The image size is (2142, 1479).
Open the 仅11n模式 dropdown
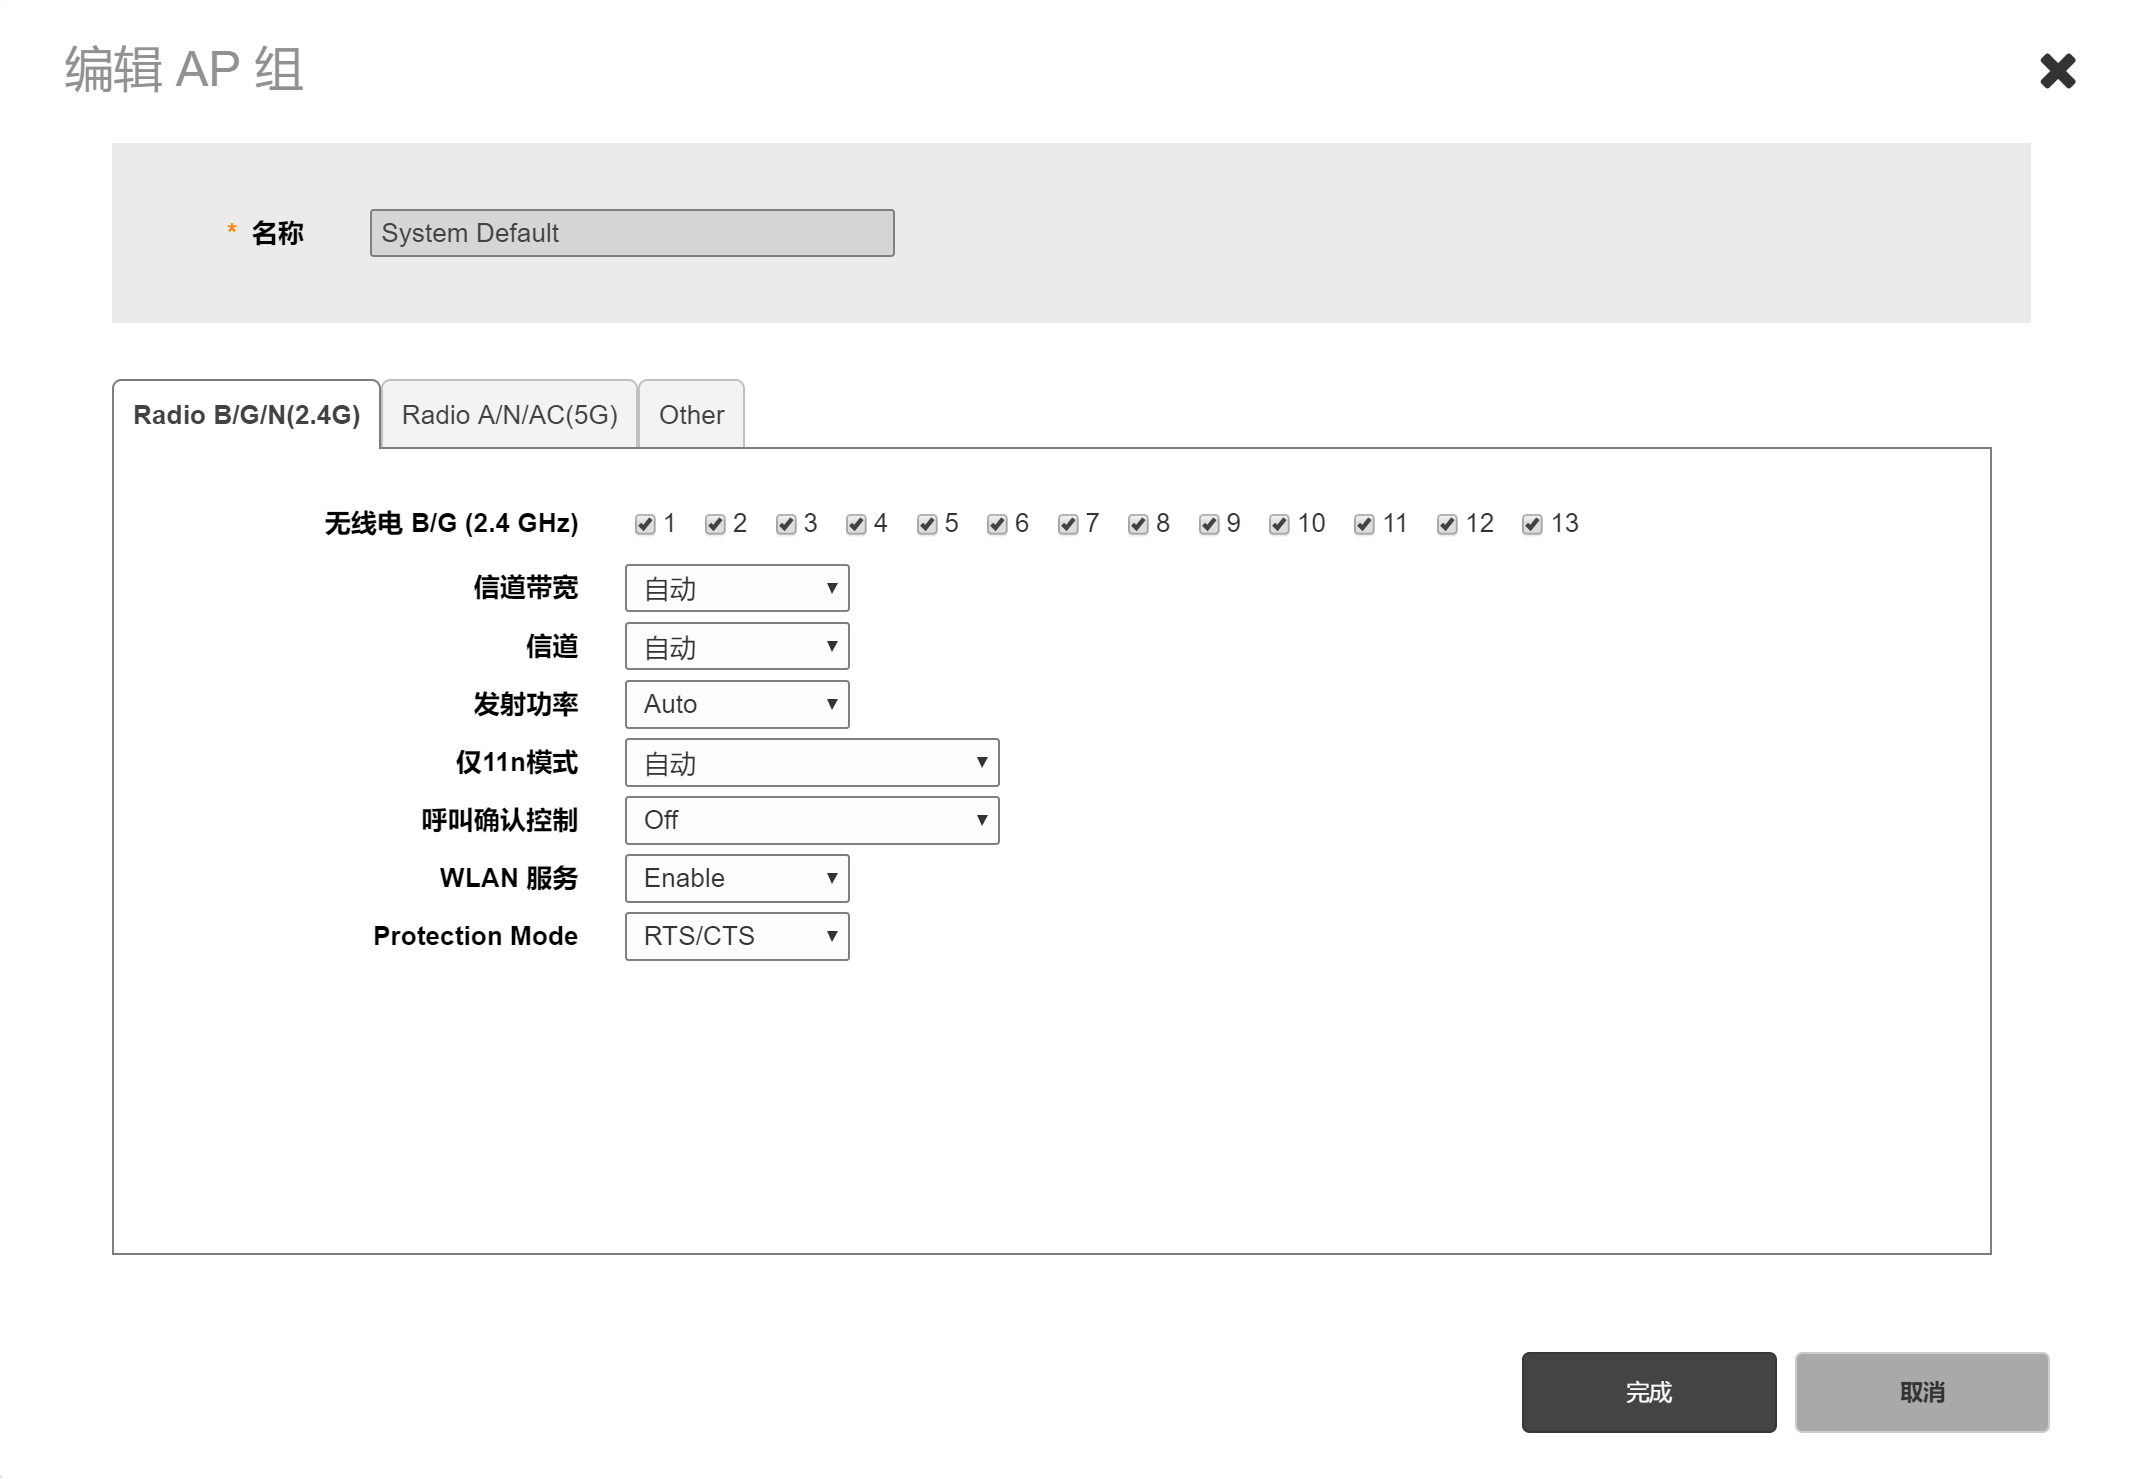[812, 763]
